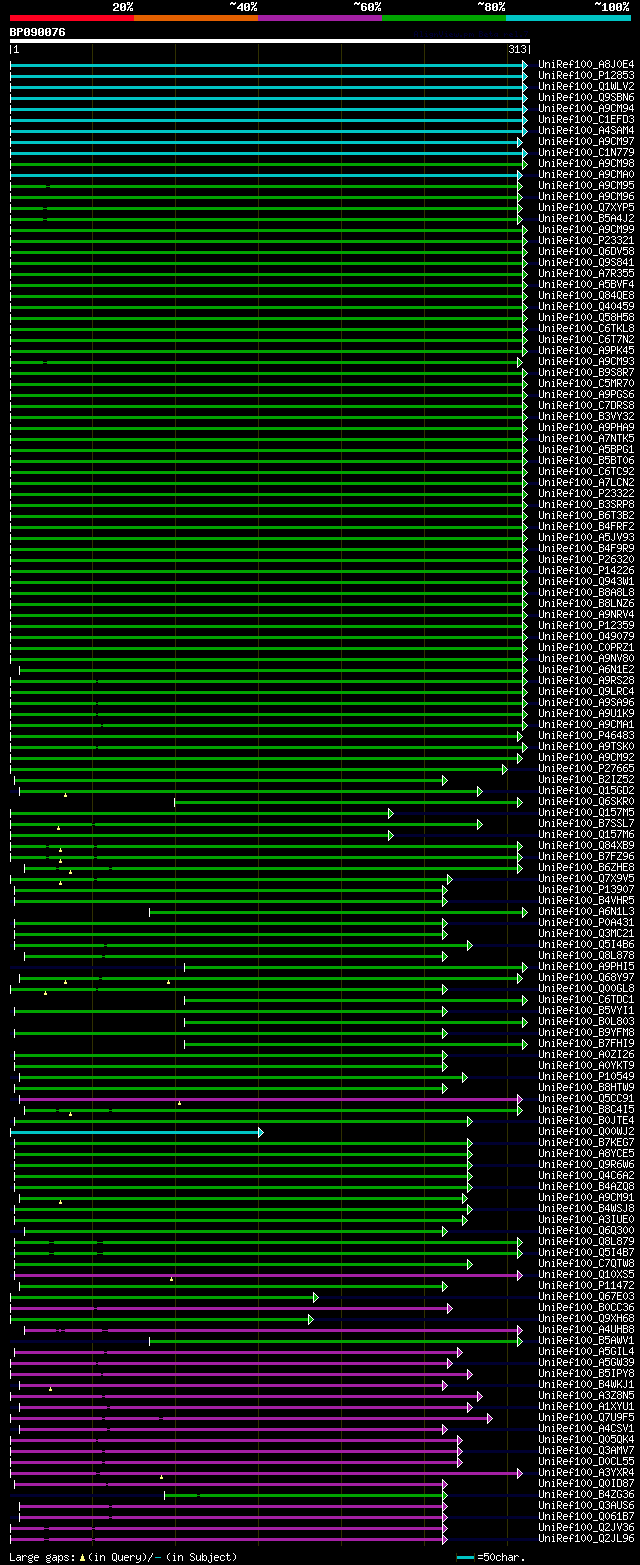This screenshot has height=1565, width=640.
Task: Select UniRef100_Q84QE8 hit
Action: [586, 296]
